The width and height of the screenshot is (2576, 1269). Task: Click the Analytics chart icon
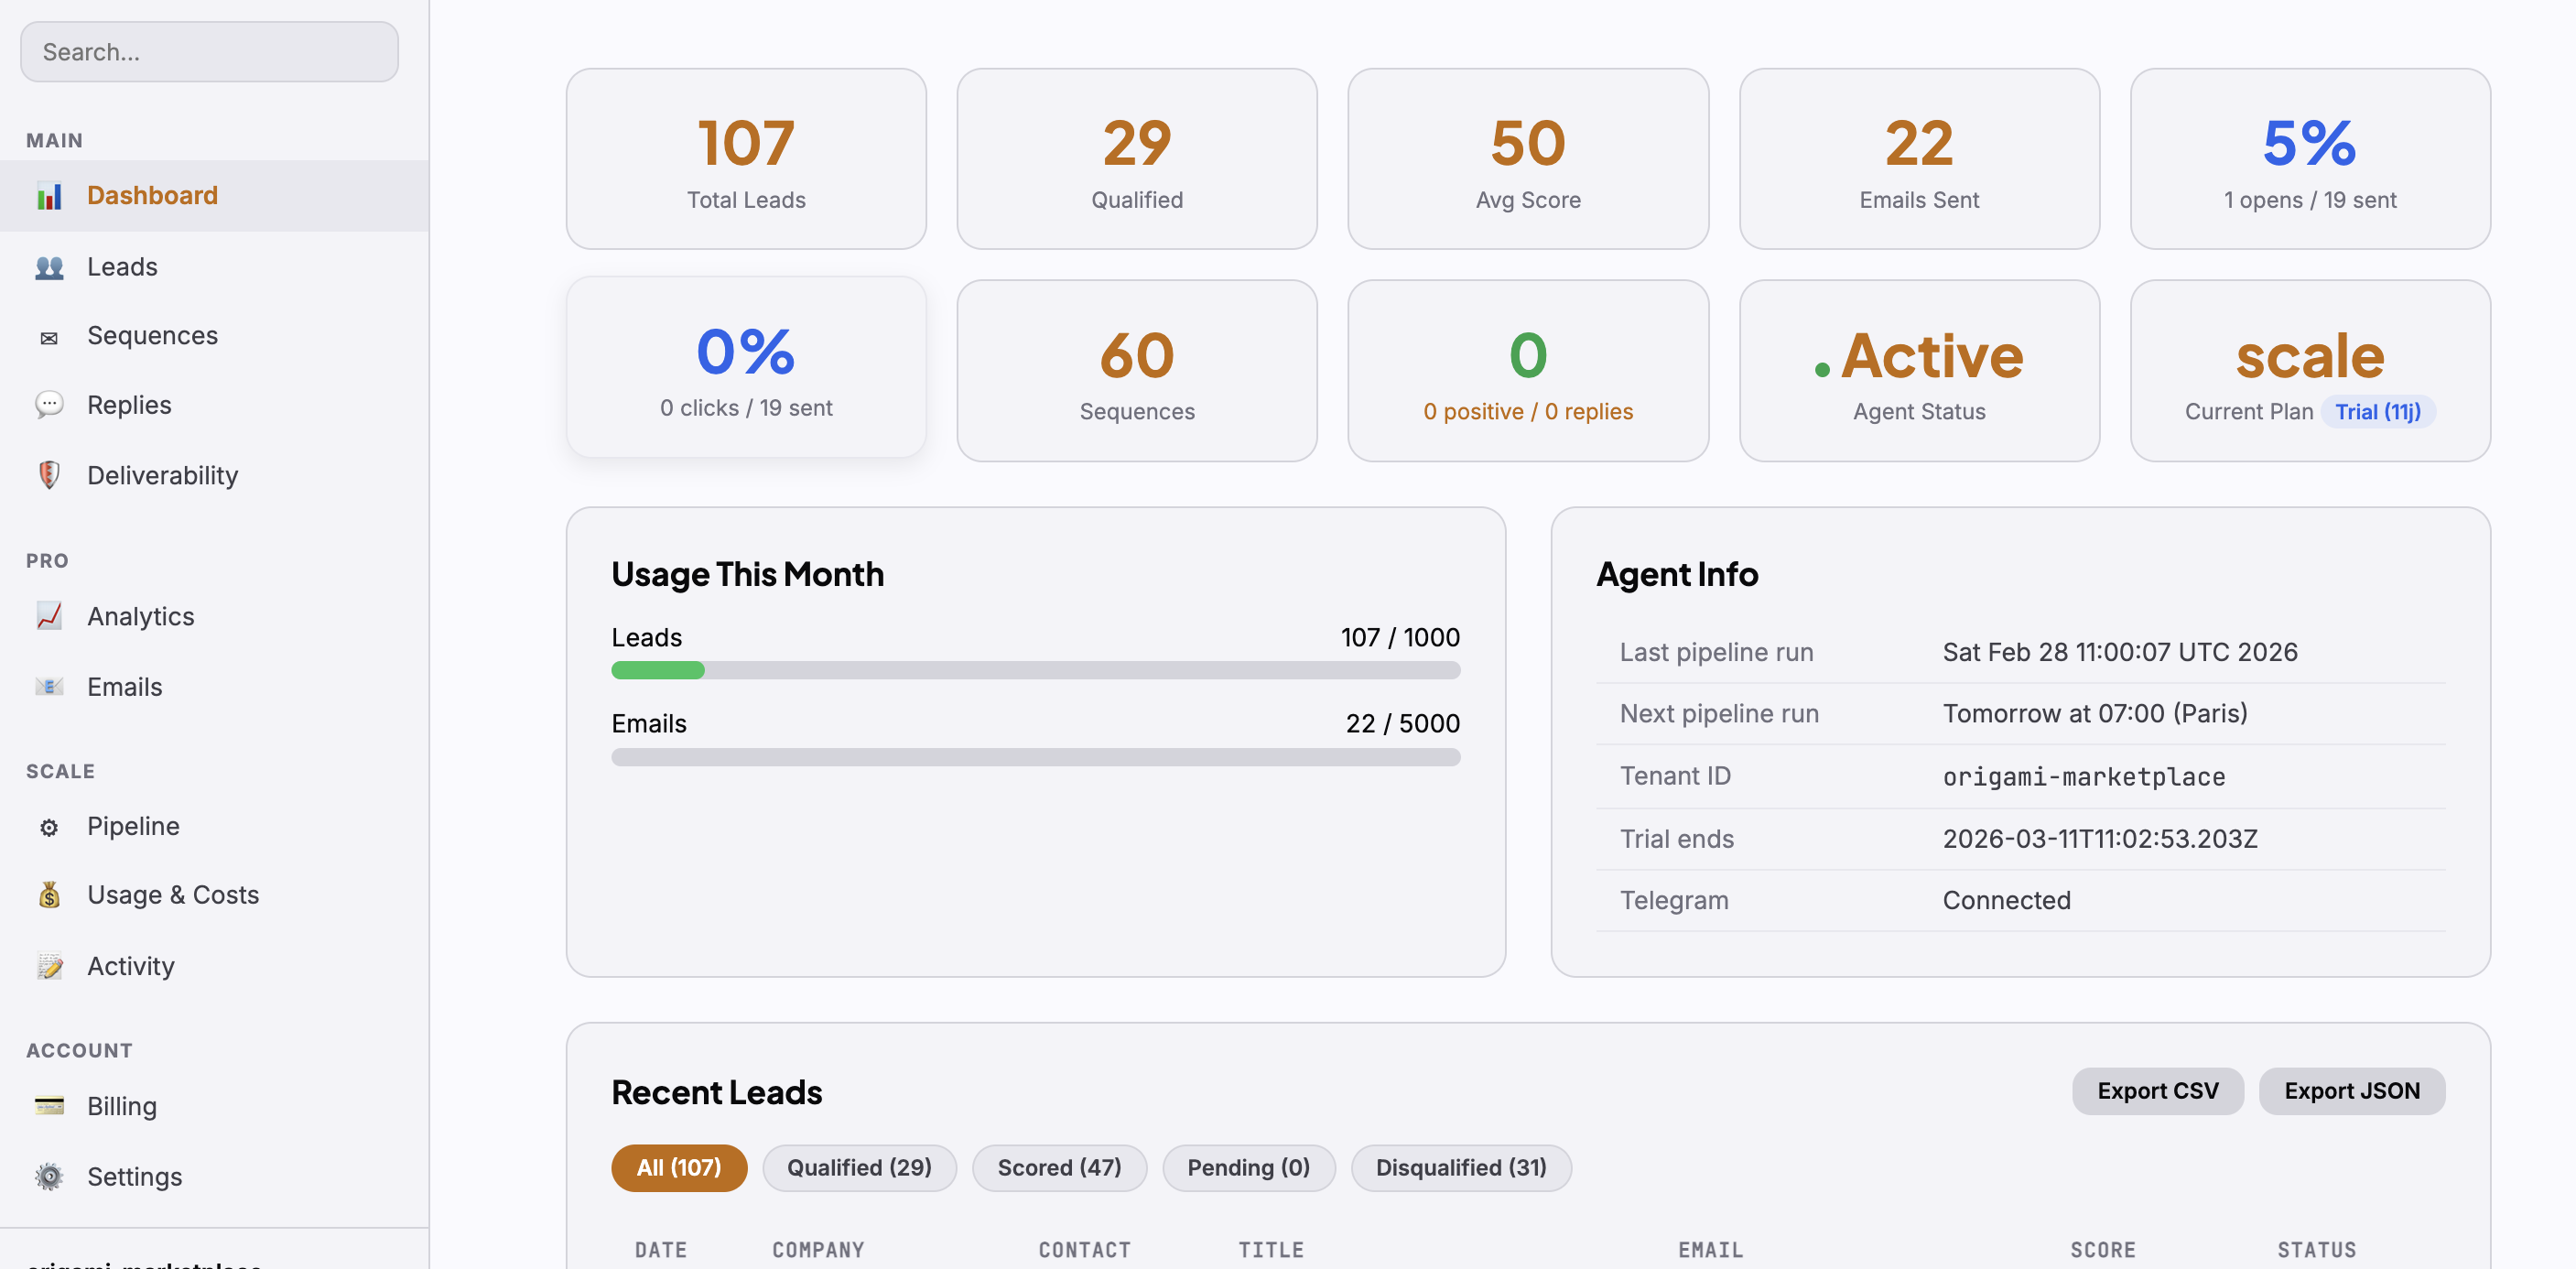click(x=49, y=616)
